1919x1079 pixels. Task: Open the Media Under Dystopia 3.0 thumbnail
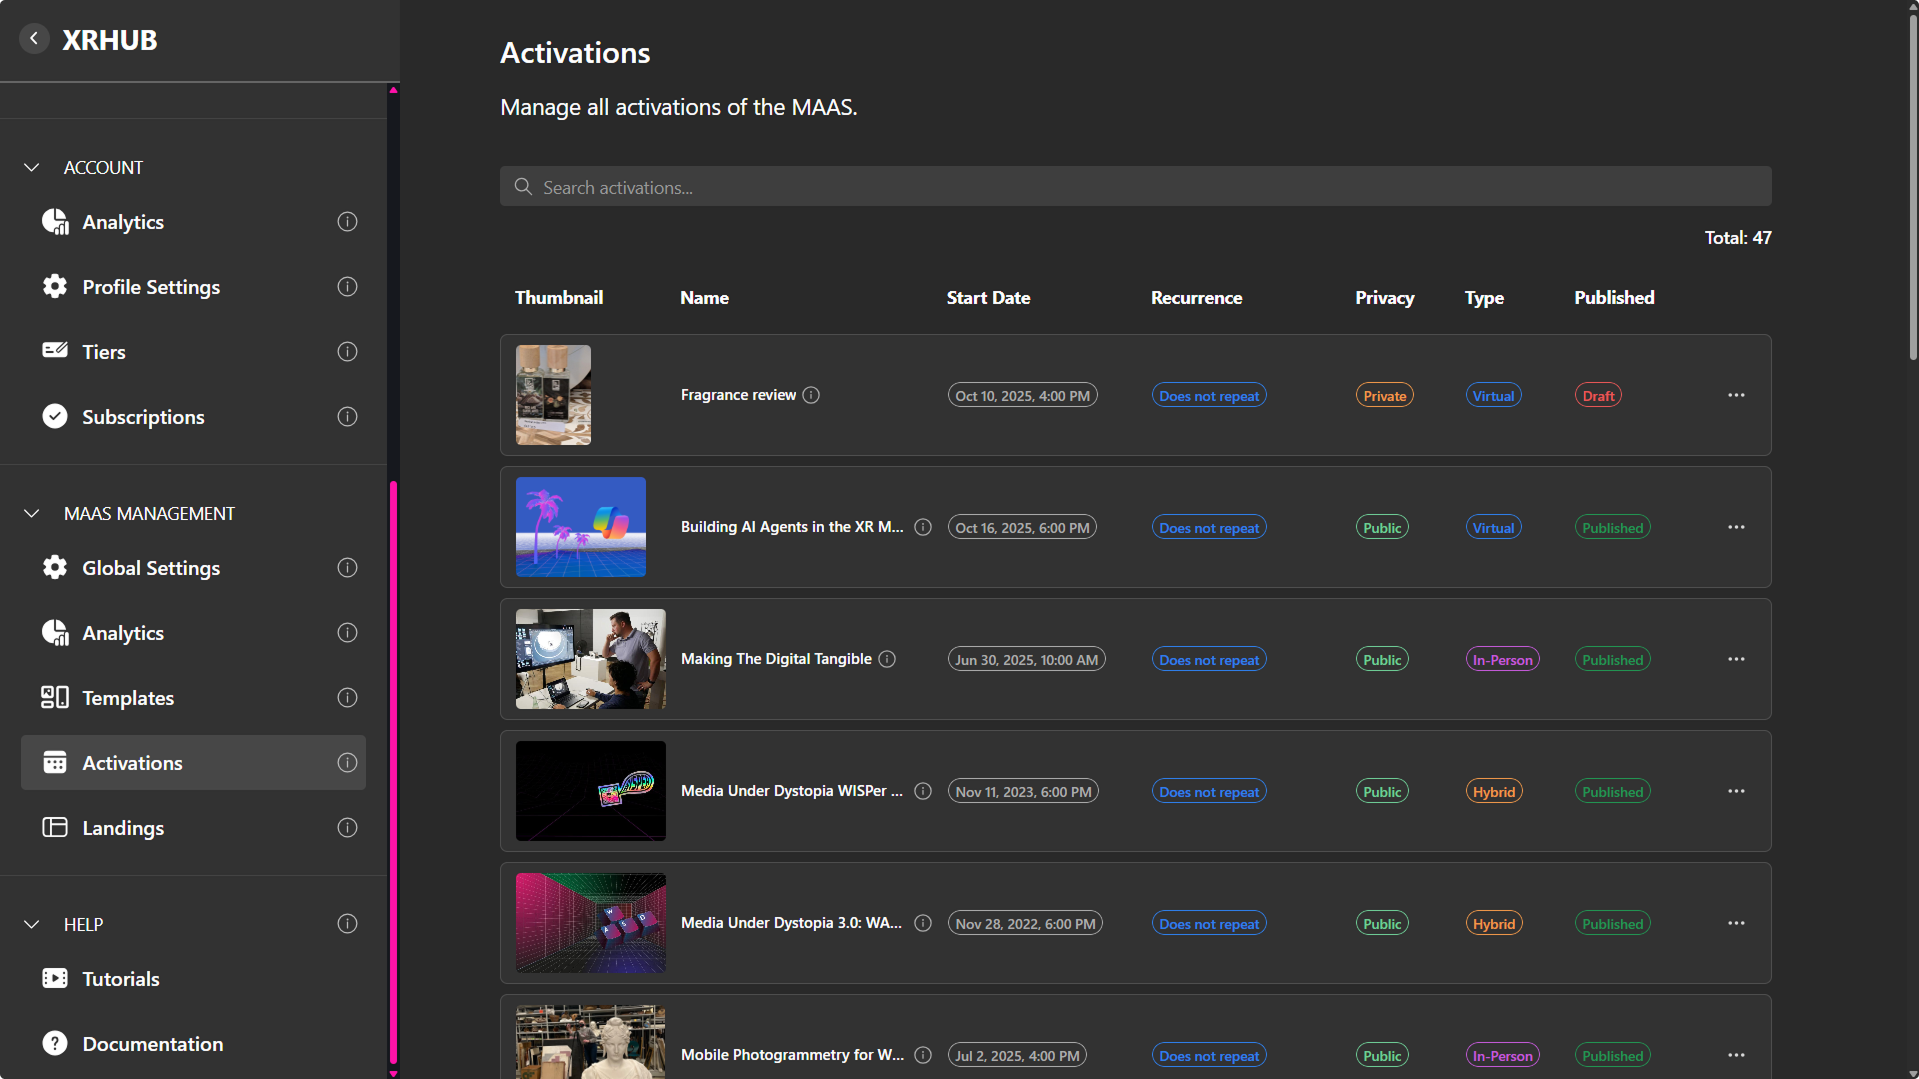(590, 923)
